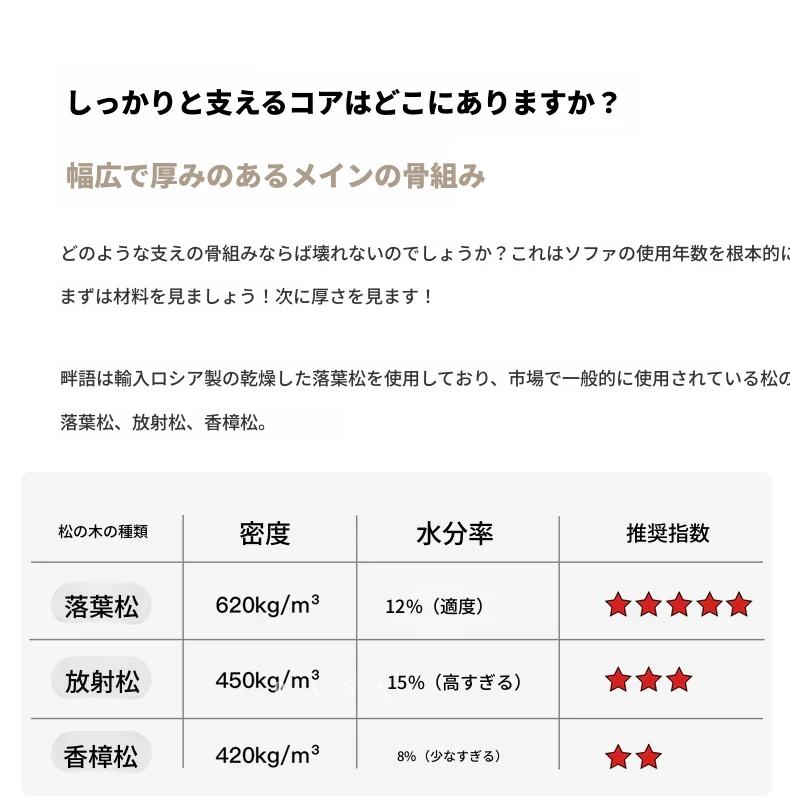This screenshot has height=808, width=790.
Task: Click the 密度 column header
Action: tap(265, 533)
